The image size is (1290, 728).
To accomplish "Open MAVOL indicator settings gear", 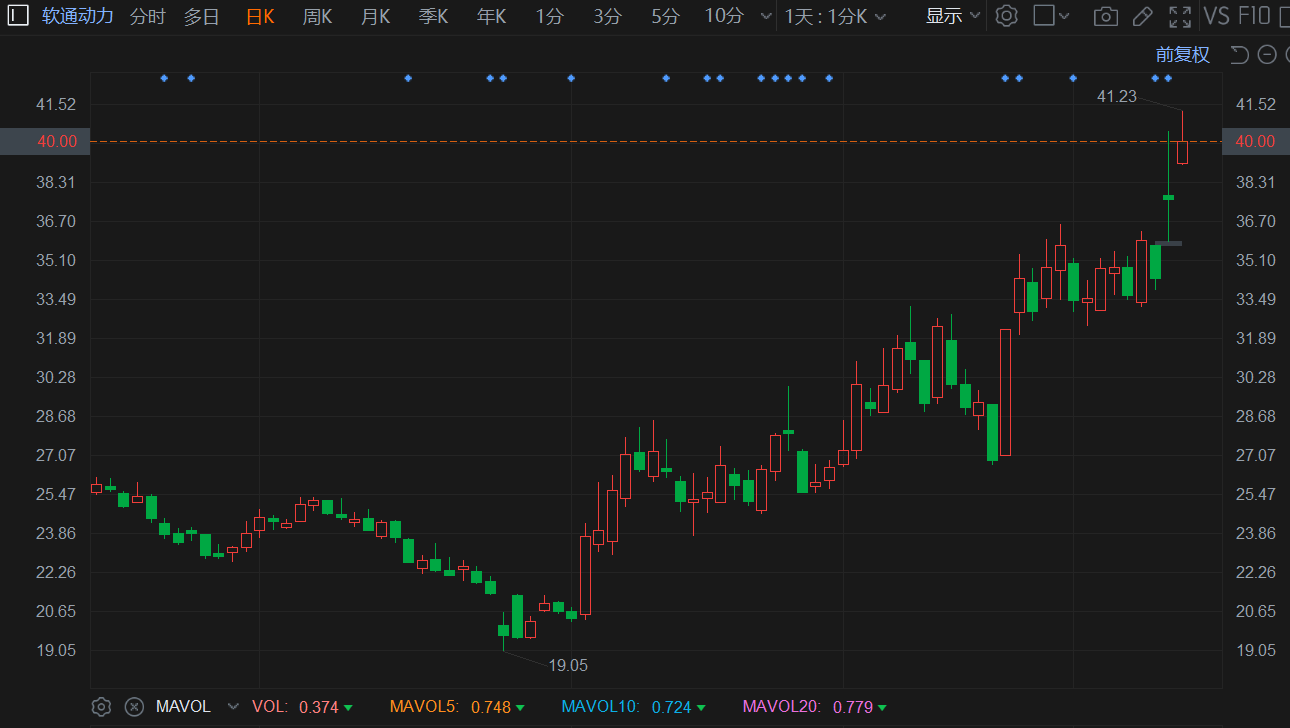I will click(x=101, y=707).
